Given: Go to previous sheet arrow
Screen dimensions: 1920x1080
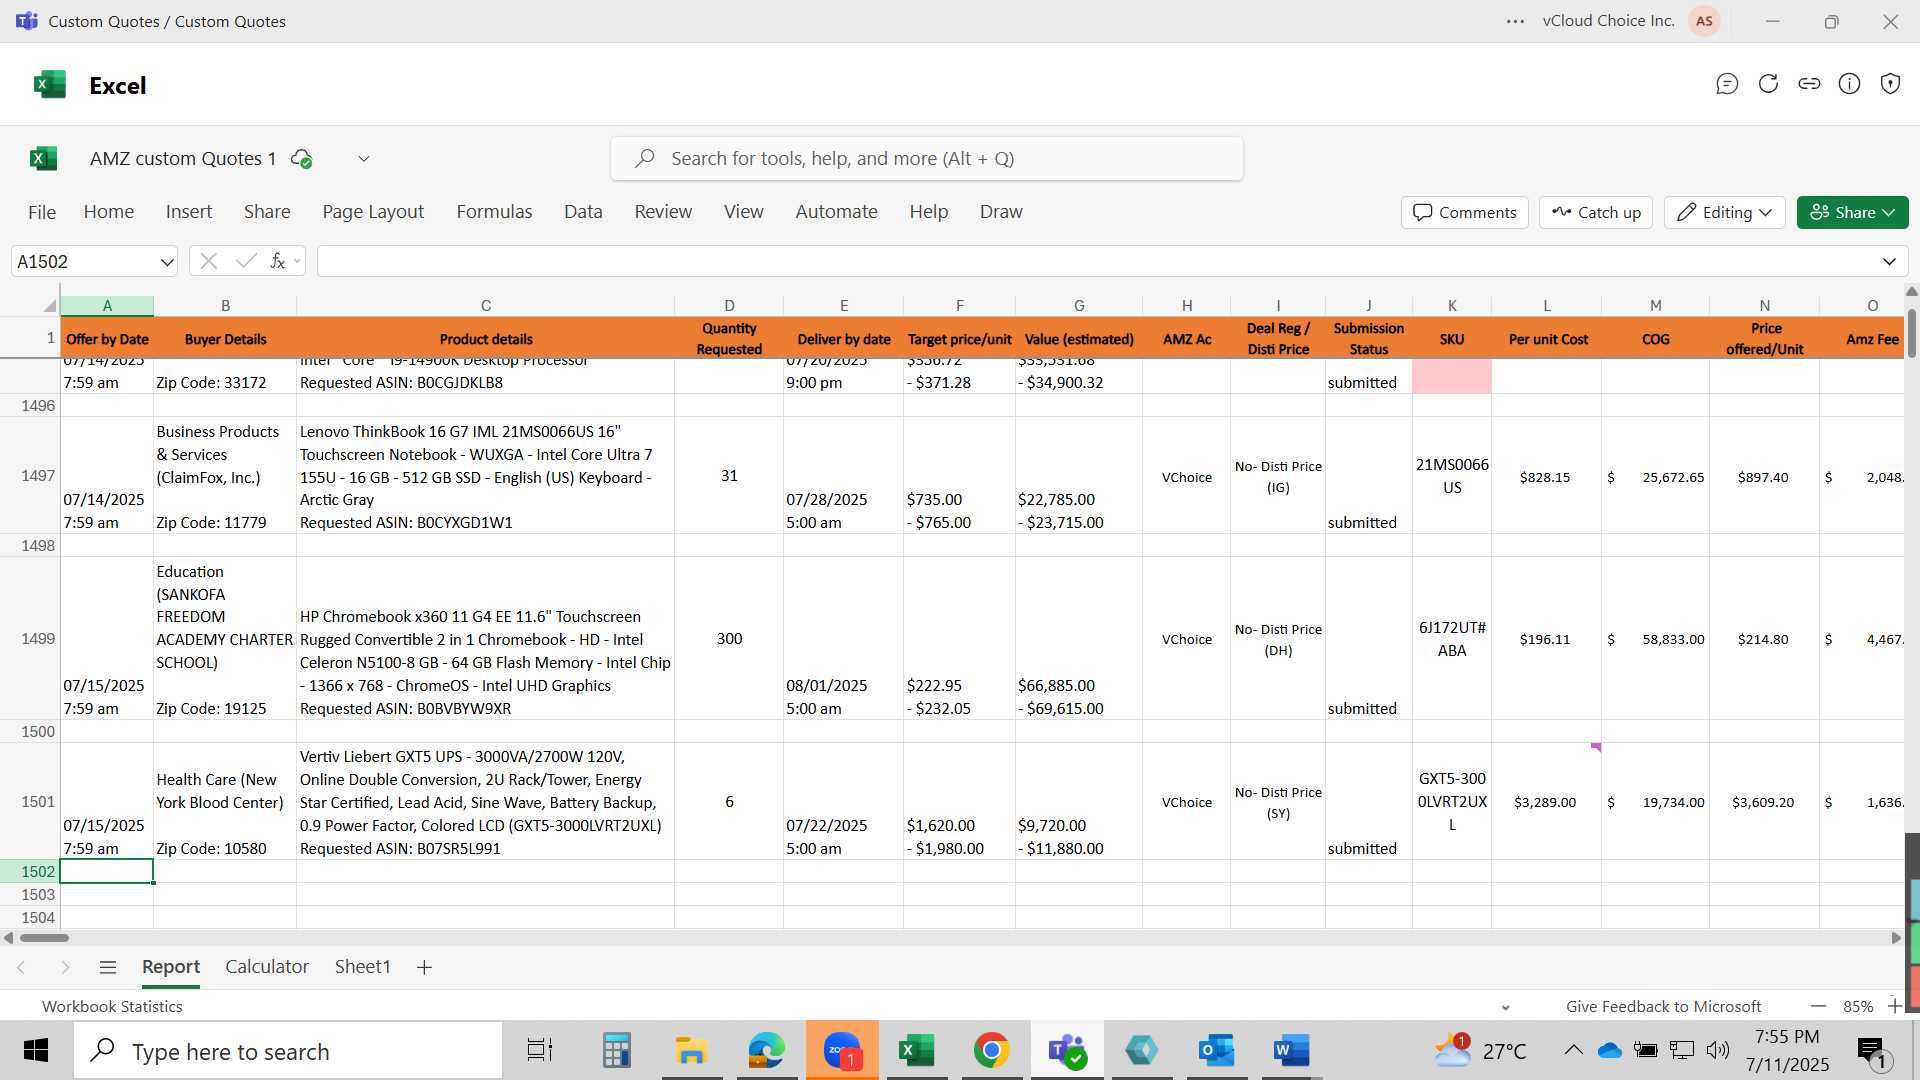Looking at the screenshot, I should [x=21, y=967].
